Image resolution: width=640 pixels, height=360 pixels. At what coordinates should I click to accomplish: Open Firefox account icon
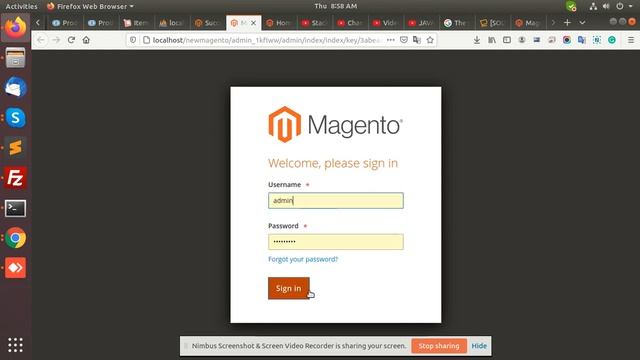coord(522,40)
